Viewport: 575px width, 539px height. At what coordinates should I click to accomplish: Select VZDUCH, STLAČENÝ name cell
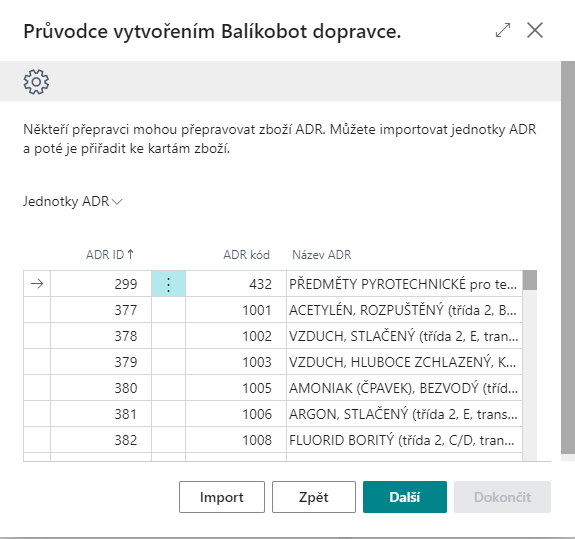pyautogui.click(x=404, y=336)
